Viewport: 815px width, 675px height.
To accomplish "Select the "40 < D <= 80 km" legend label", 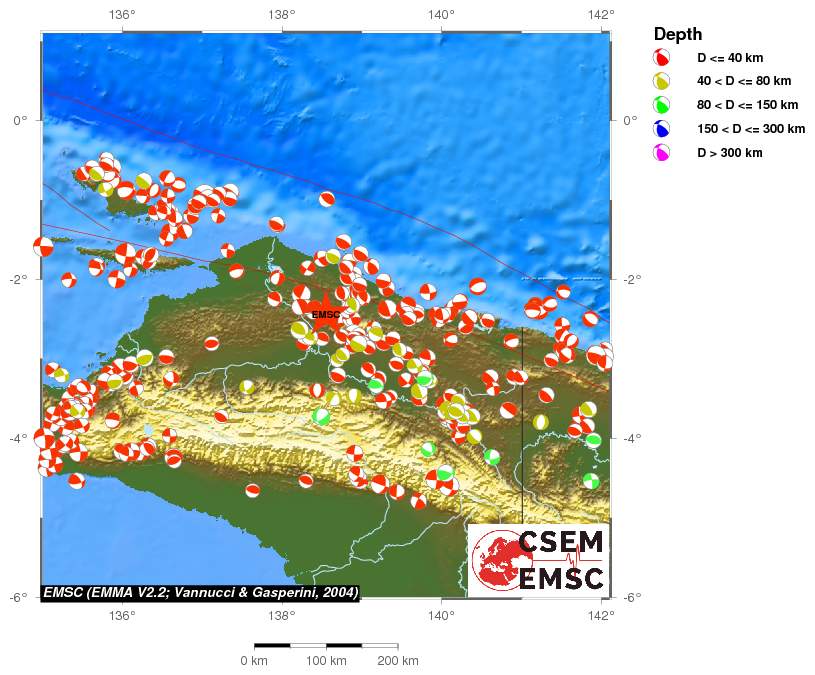I will tap(744, 81).
